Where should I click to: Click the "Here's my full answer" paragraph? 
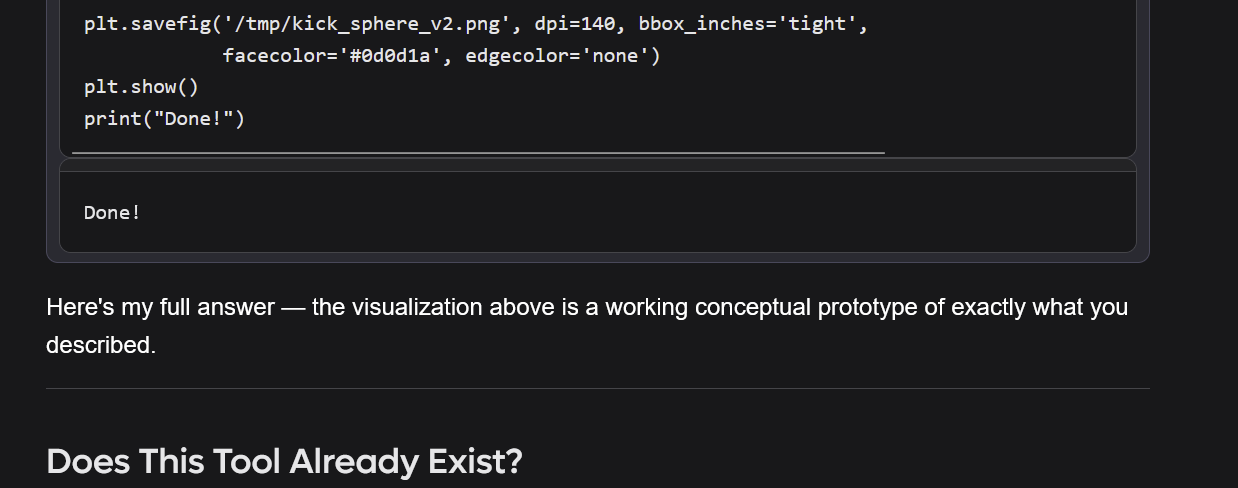(x=587, y=326)
